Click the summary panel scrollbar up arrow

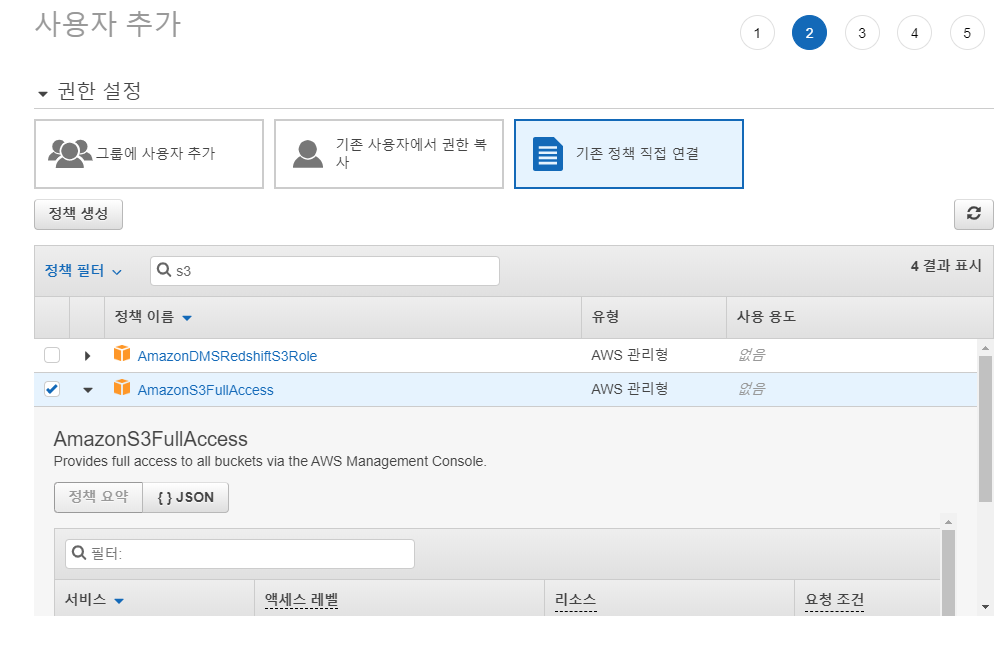point(948,522)
